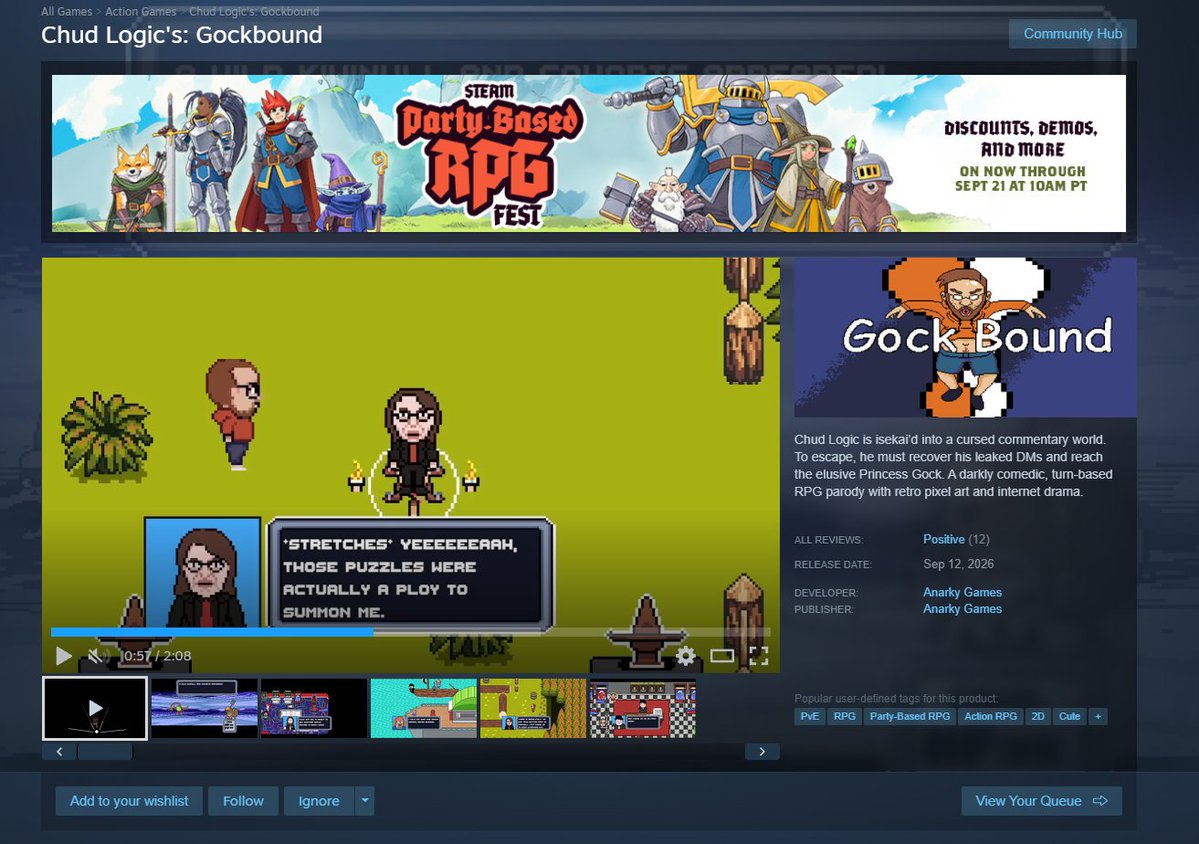
Task: Ignore this game
Action: (319, 801)
